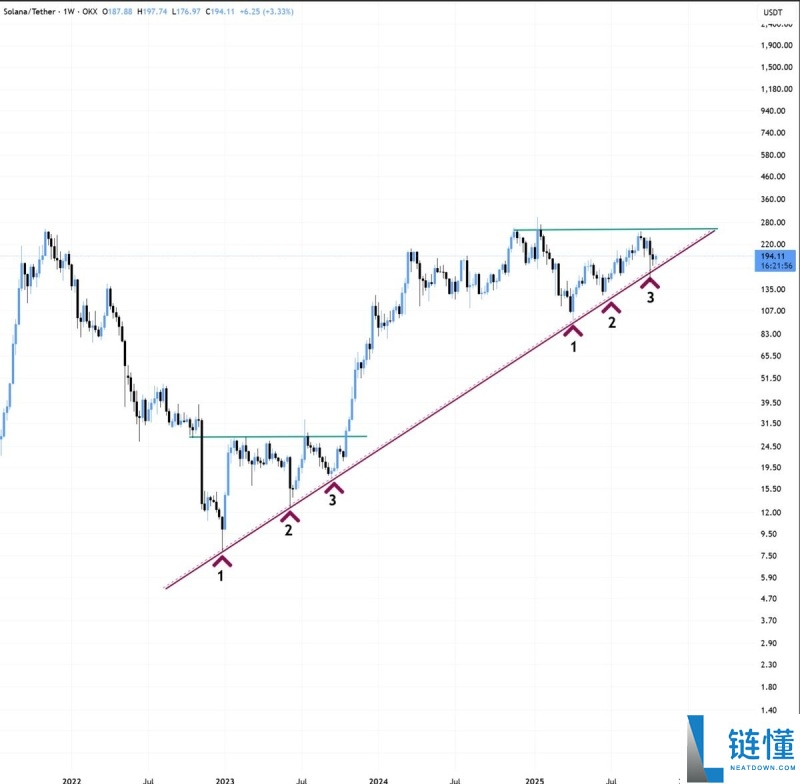The width and height of the screenshot is (800, 784).
Task: Select the 194.11 current price label
Action: [772, 256]
